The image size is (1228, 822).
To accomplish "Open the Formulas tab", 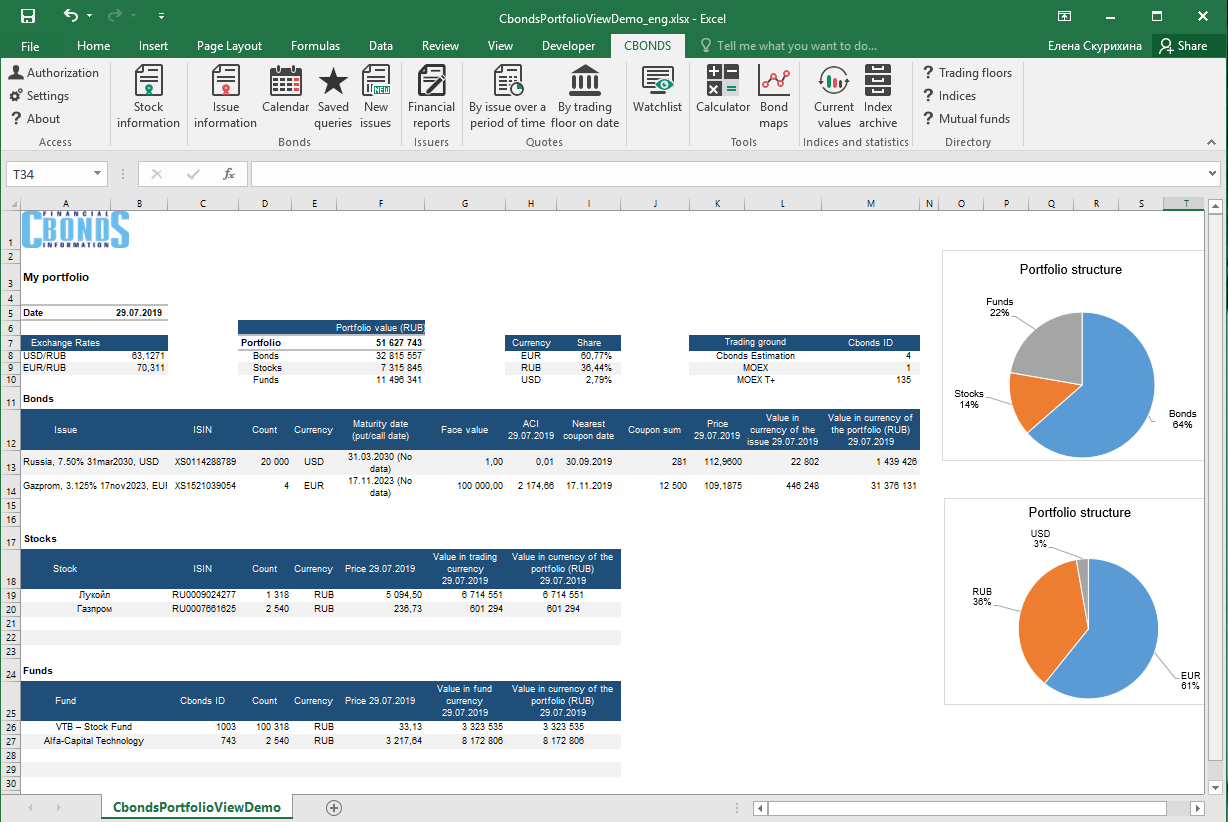I will (x=315, y=46).
